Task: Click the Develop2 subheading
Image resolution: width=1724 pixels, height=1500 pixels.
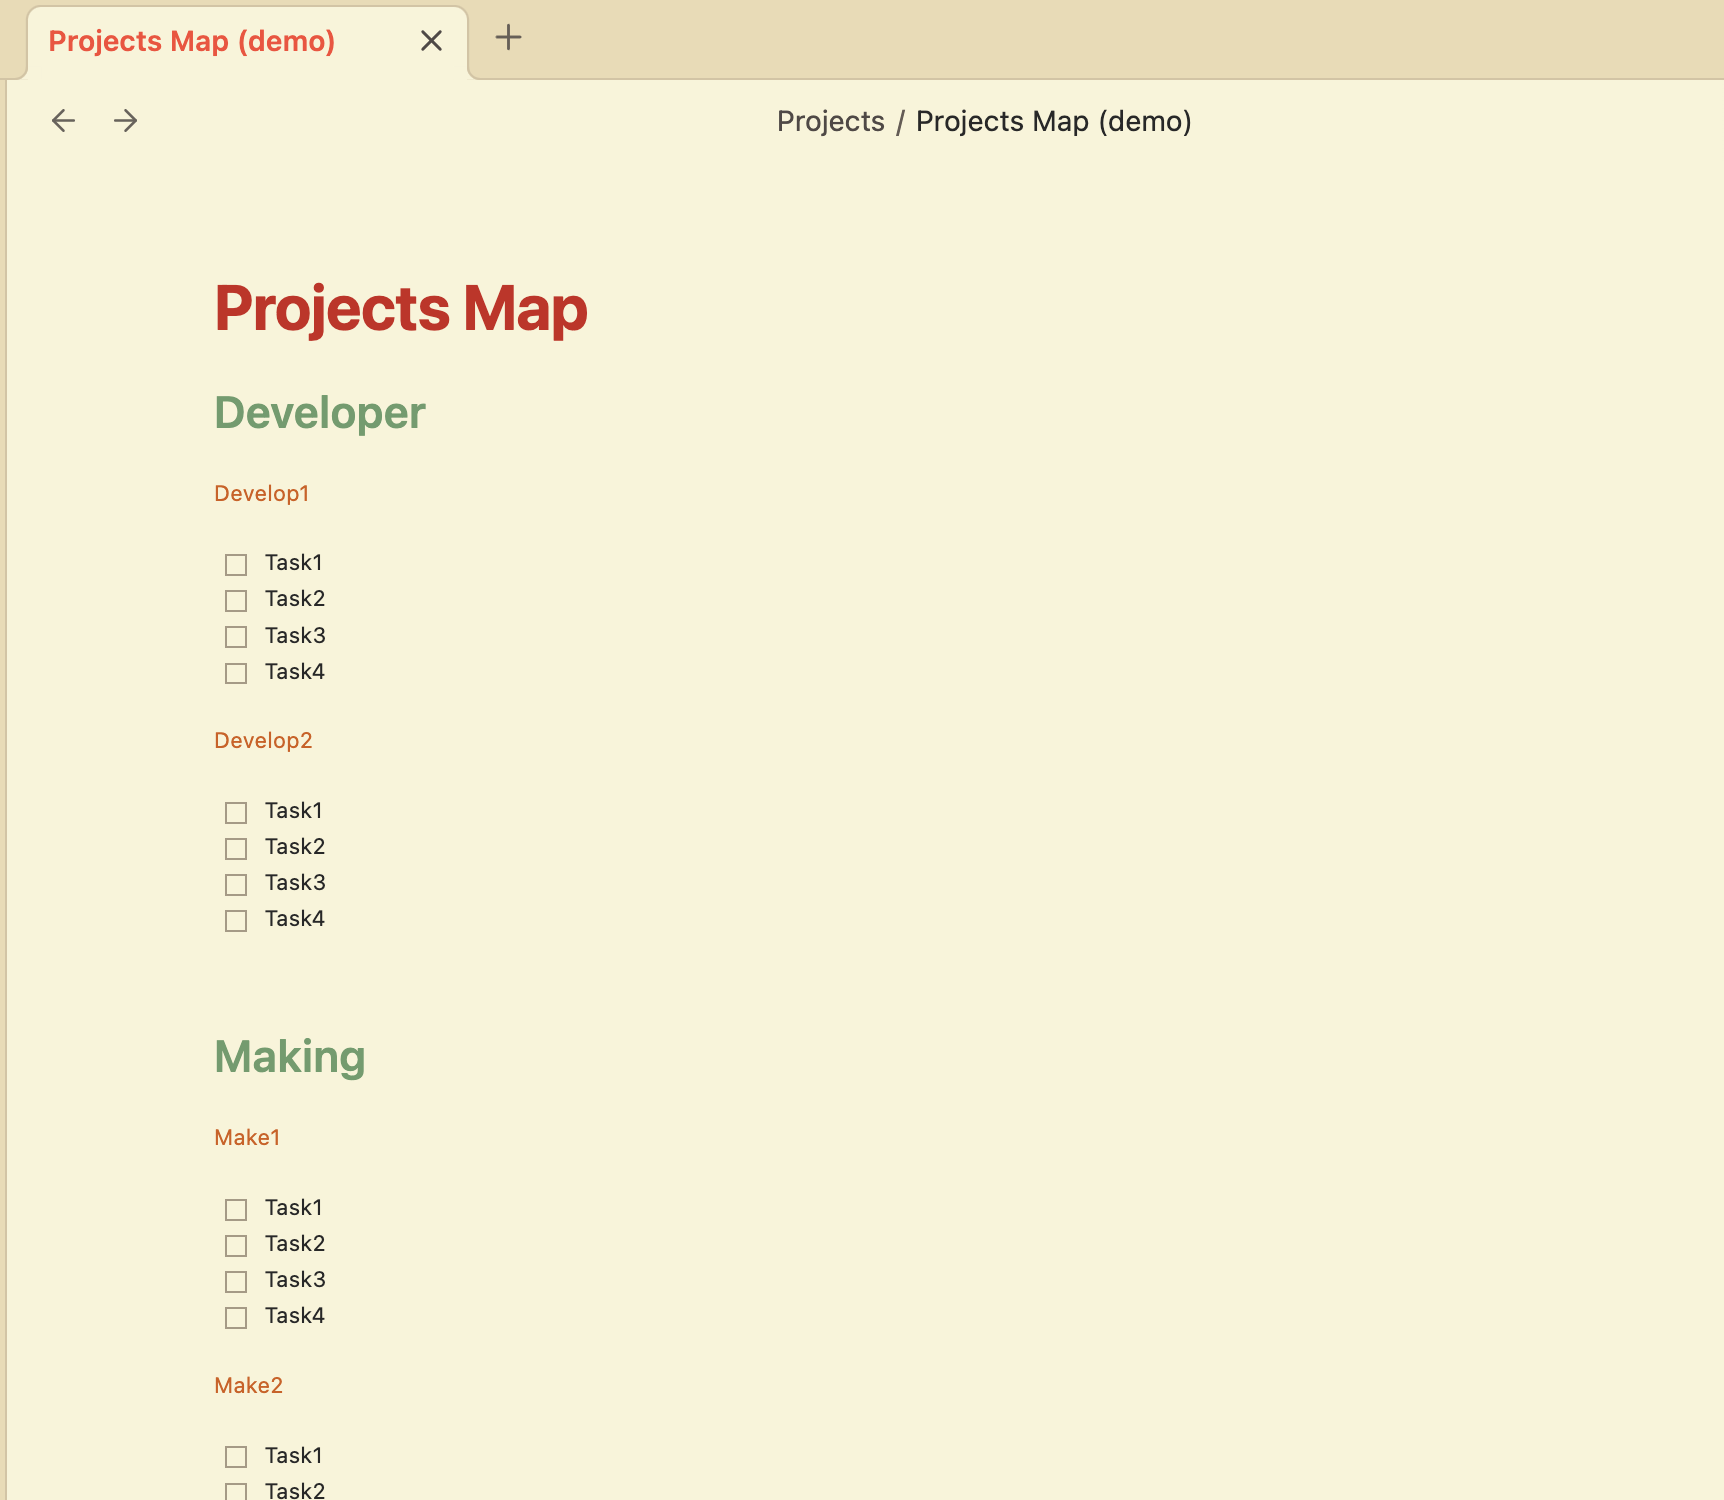Action: (263, 740)
